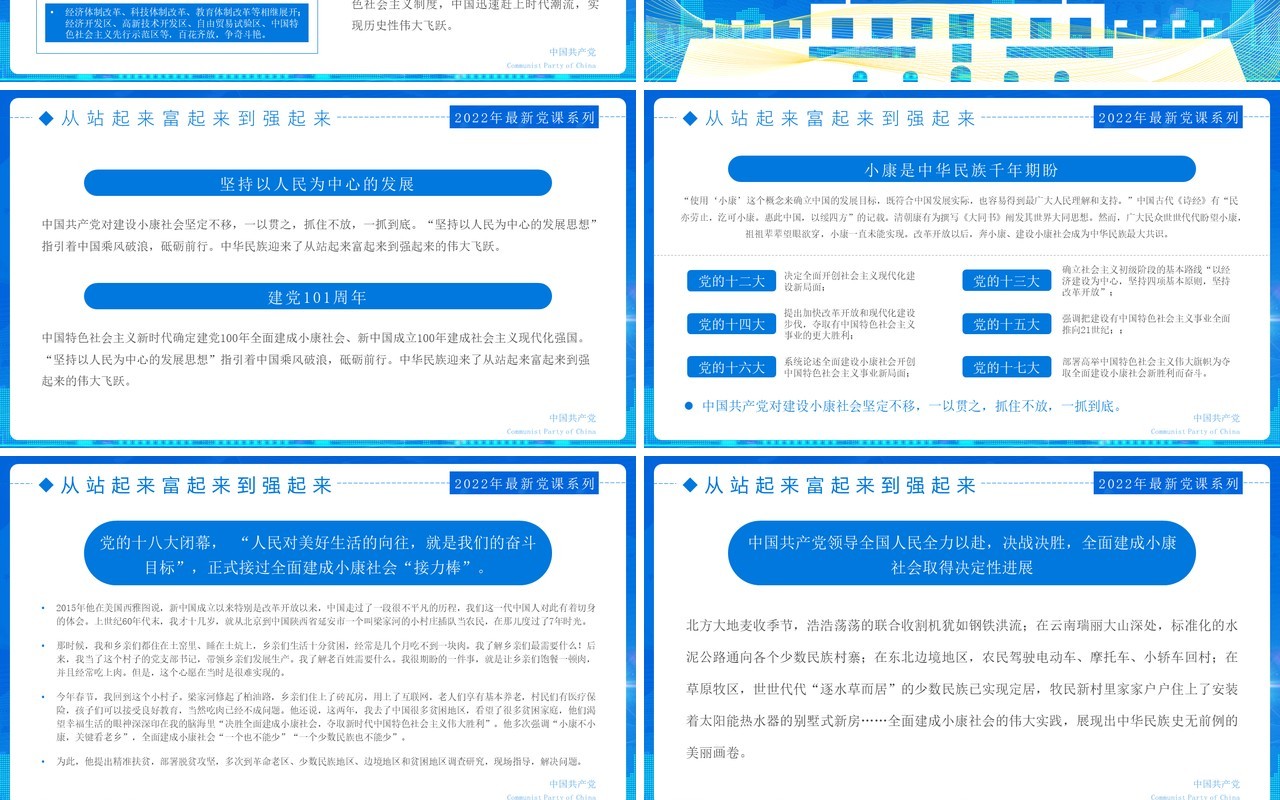Image resolution: width=1280 pixels, height=800 pixels.
Task: Click the text starting '提出加快改革开放和现代化建设步伐'
Action: click(849, 324)
